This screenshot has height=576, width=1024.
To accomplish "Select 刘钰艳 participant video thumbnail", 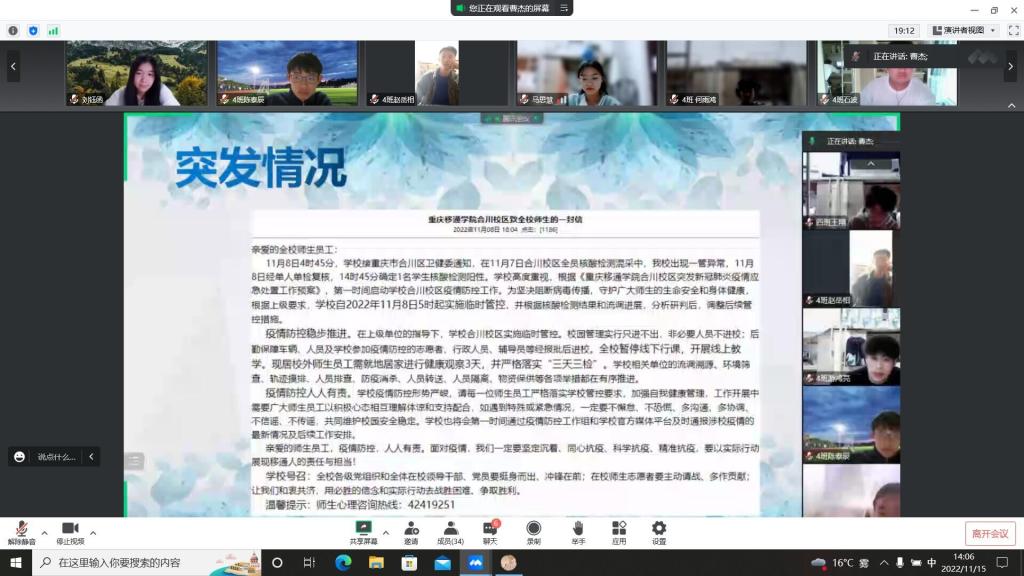I will tap(136, 73).
